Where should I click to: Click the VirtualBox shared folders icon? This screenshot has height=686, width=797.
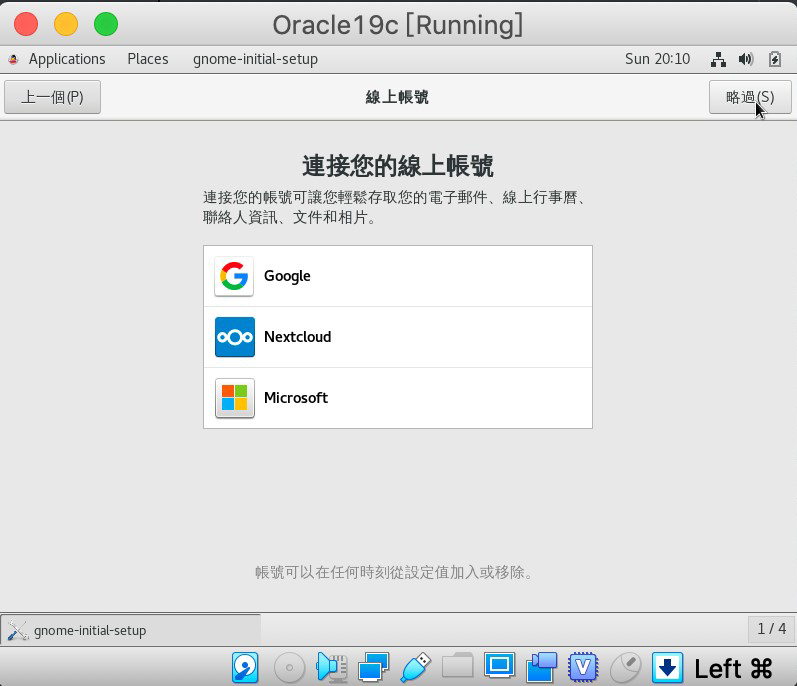pos(457,666)
